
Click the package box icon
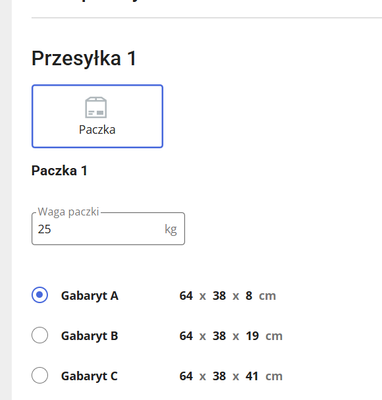click(96, 107)
